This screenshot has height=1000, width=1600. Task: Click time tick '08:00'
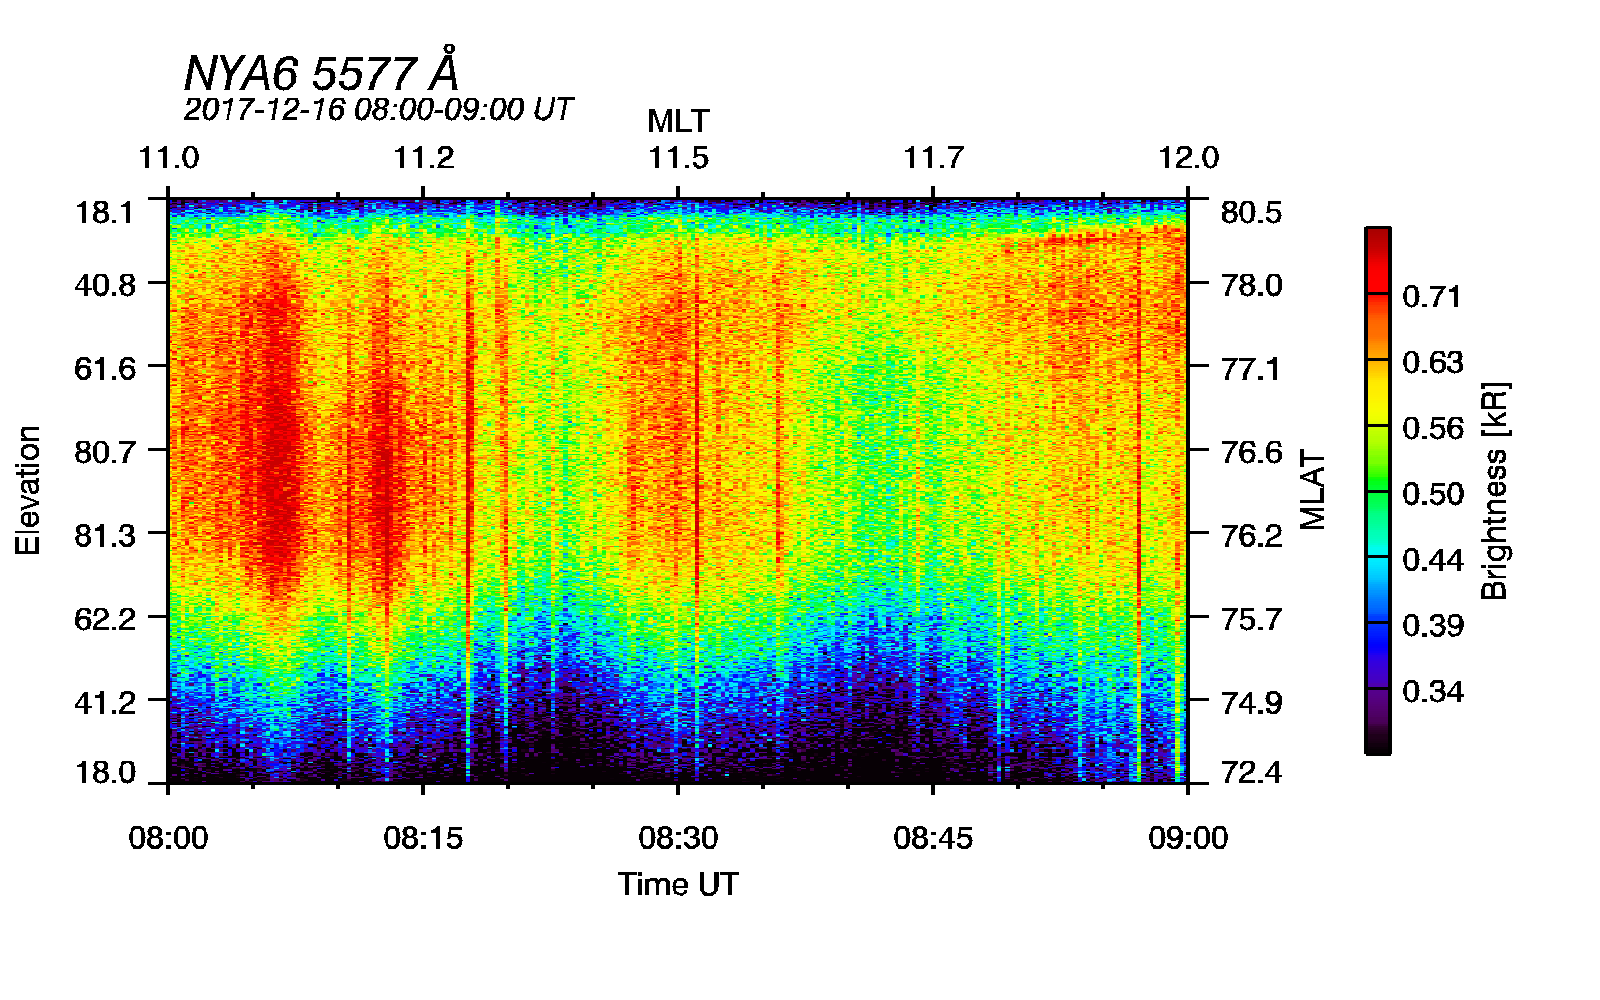click(x=169, y=838)
